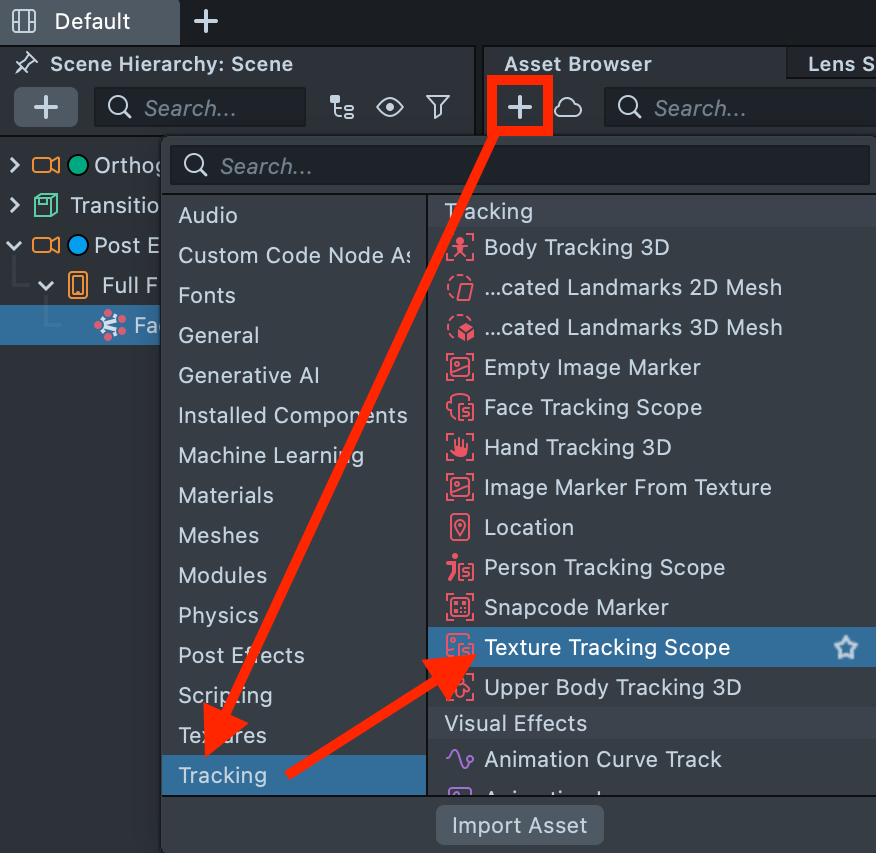Add a new layout tab with plus
Image resolution: width=876 pixels, height=853 pixels.
pos(205,21)
